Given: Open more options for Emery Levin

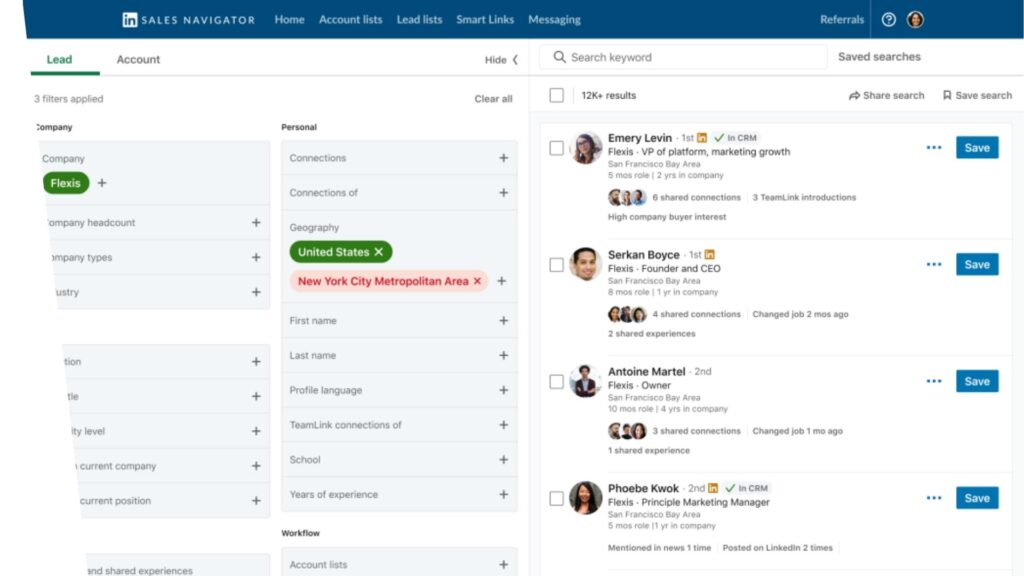Looking at the screenshot, I should [934, 148].
